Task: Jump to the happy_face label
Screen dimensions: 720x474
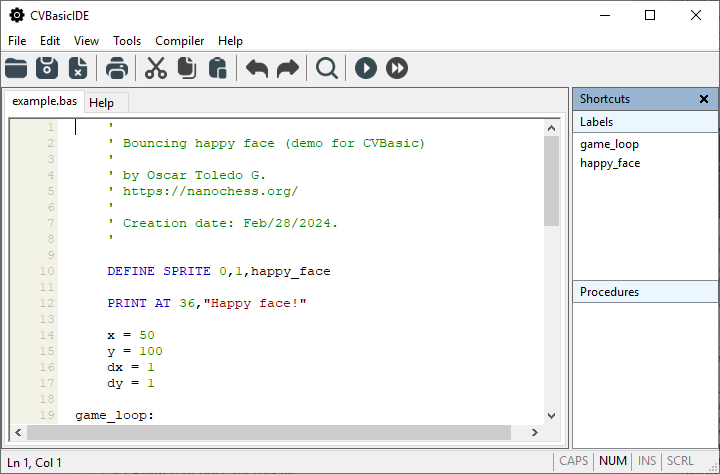Action: [610, 163]
